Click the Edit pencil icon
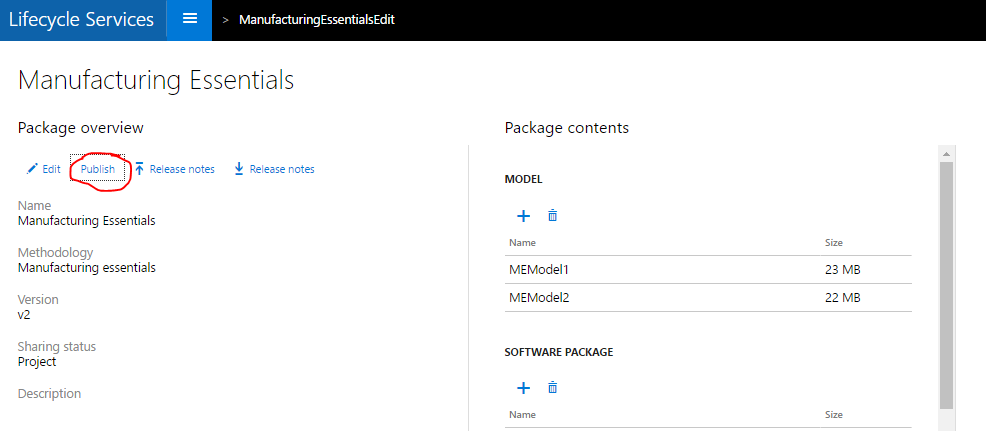This screenshot has height=431, width=986. click(x=32, y=169)
